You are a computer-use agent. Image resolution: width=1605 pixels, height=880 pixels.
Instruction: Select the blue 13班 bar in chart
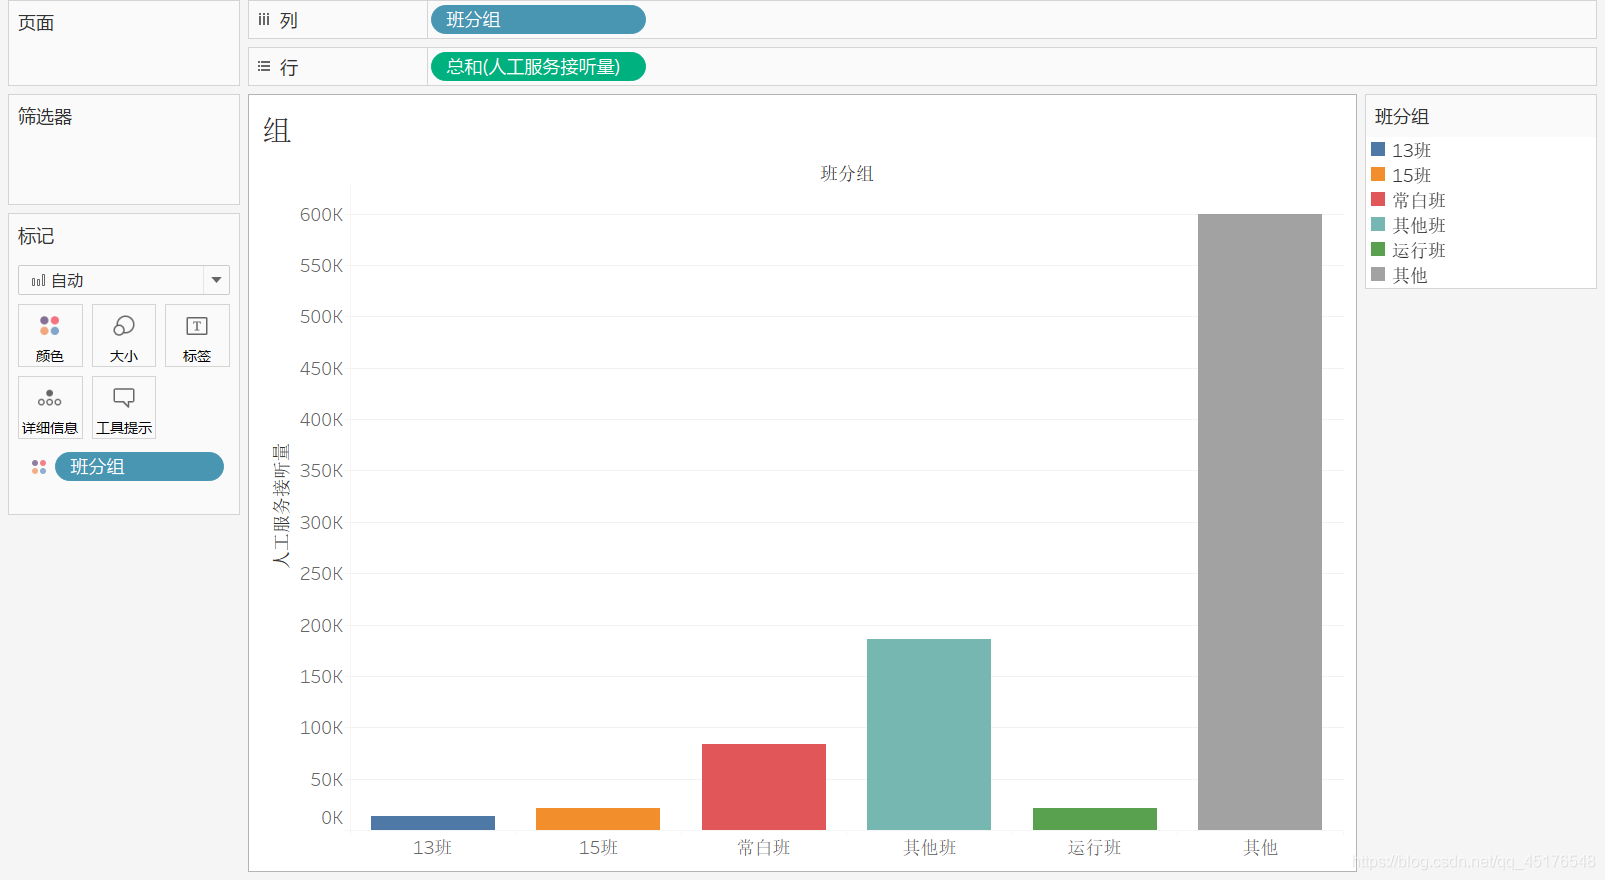[433, 823]
